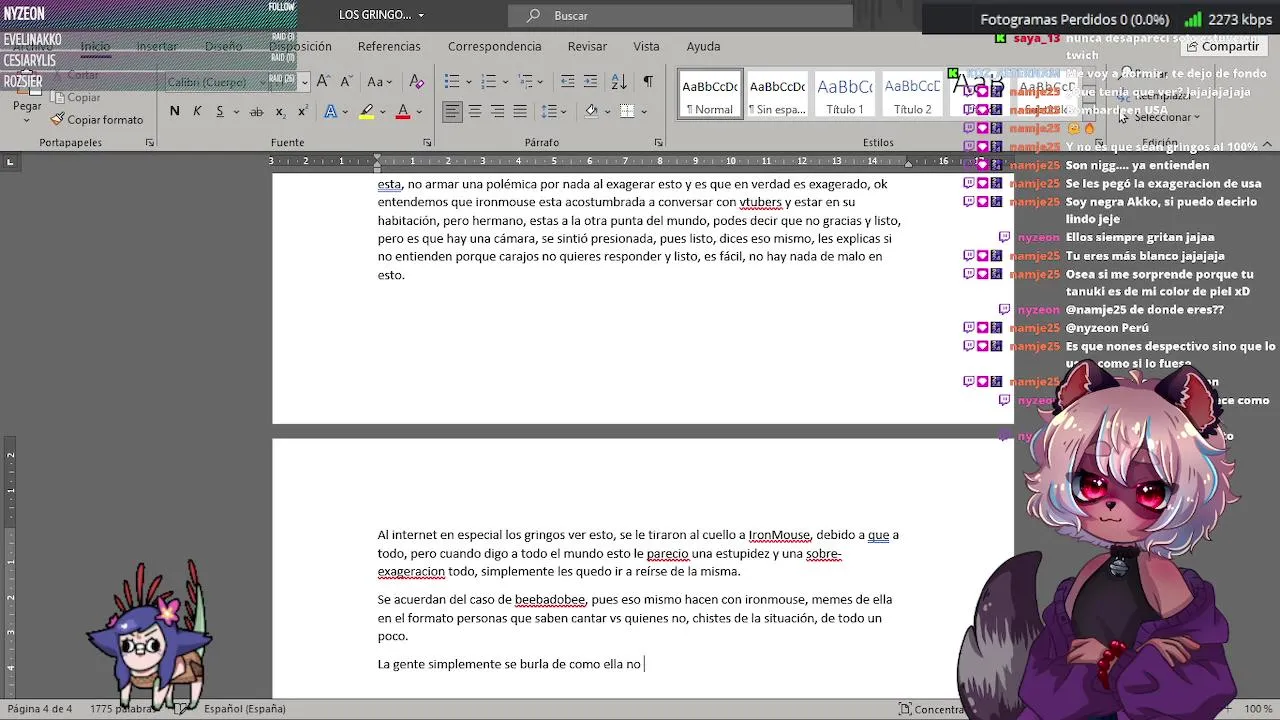Apply the Título 1 style
Image resolution: width=1280 pixels, height=720 pixels.
coord(845,94)
